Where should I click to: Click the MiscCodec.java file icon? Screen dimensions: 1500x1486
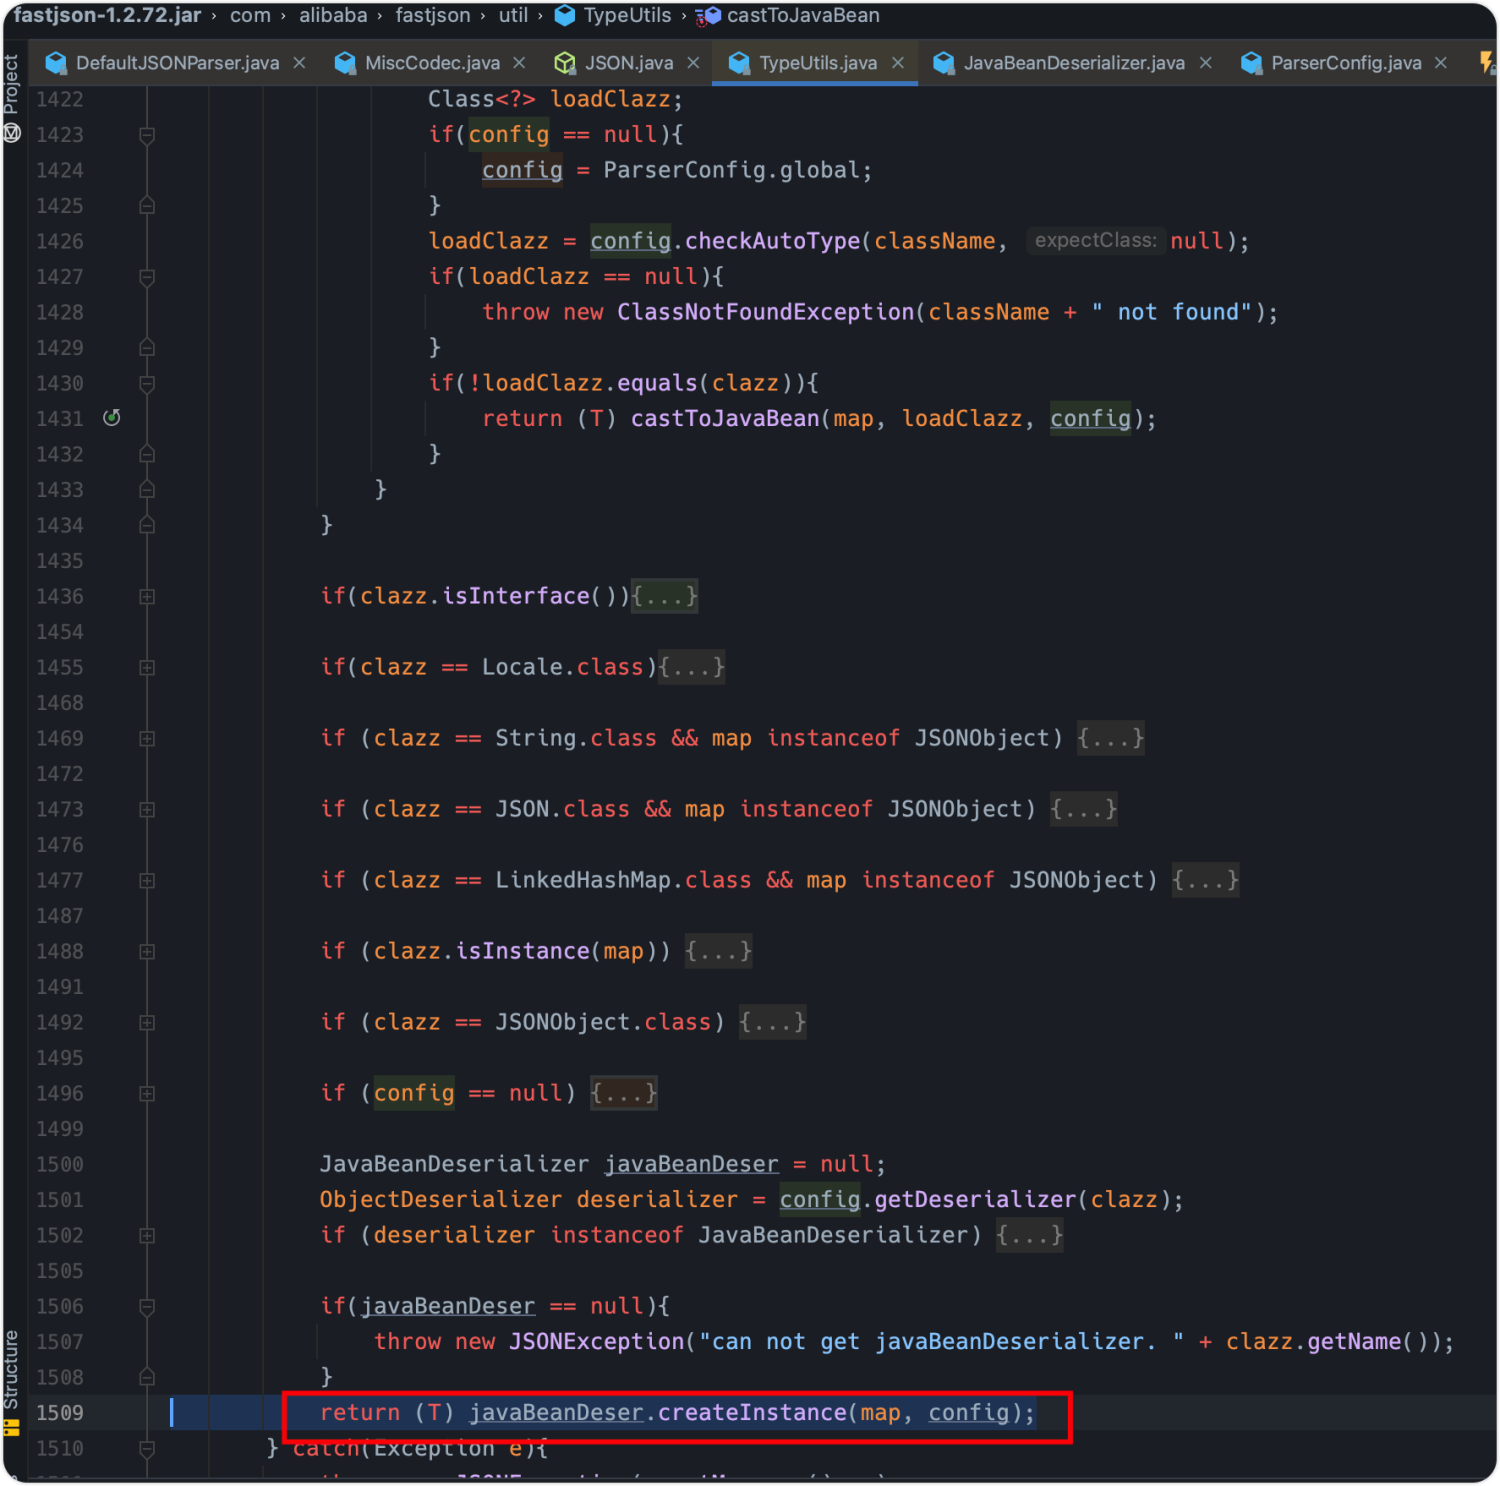[x=345, y=63]
